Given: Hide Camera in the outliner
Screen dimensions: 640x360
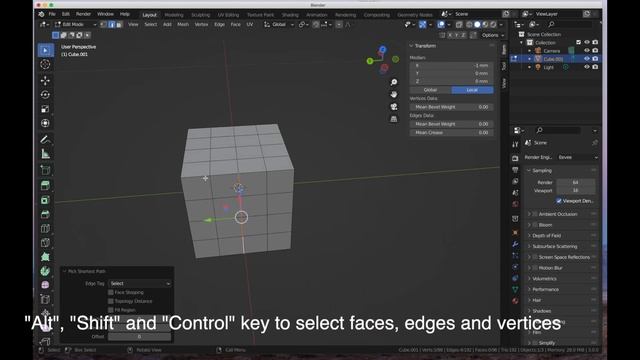Looking at the screenshot, I should pos(587,51).
